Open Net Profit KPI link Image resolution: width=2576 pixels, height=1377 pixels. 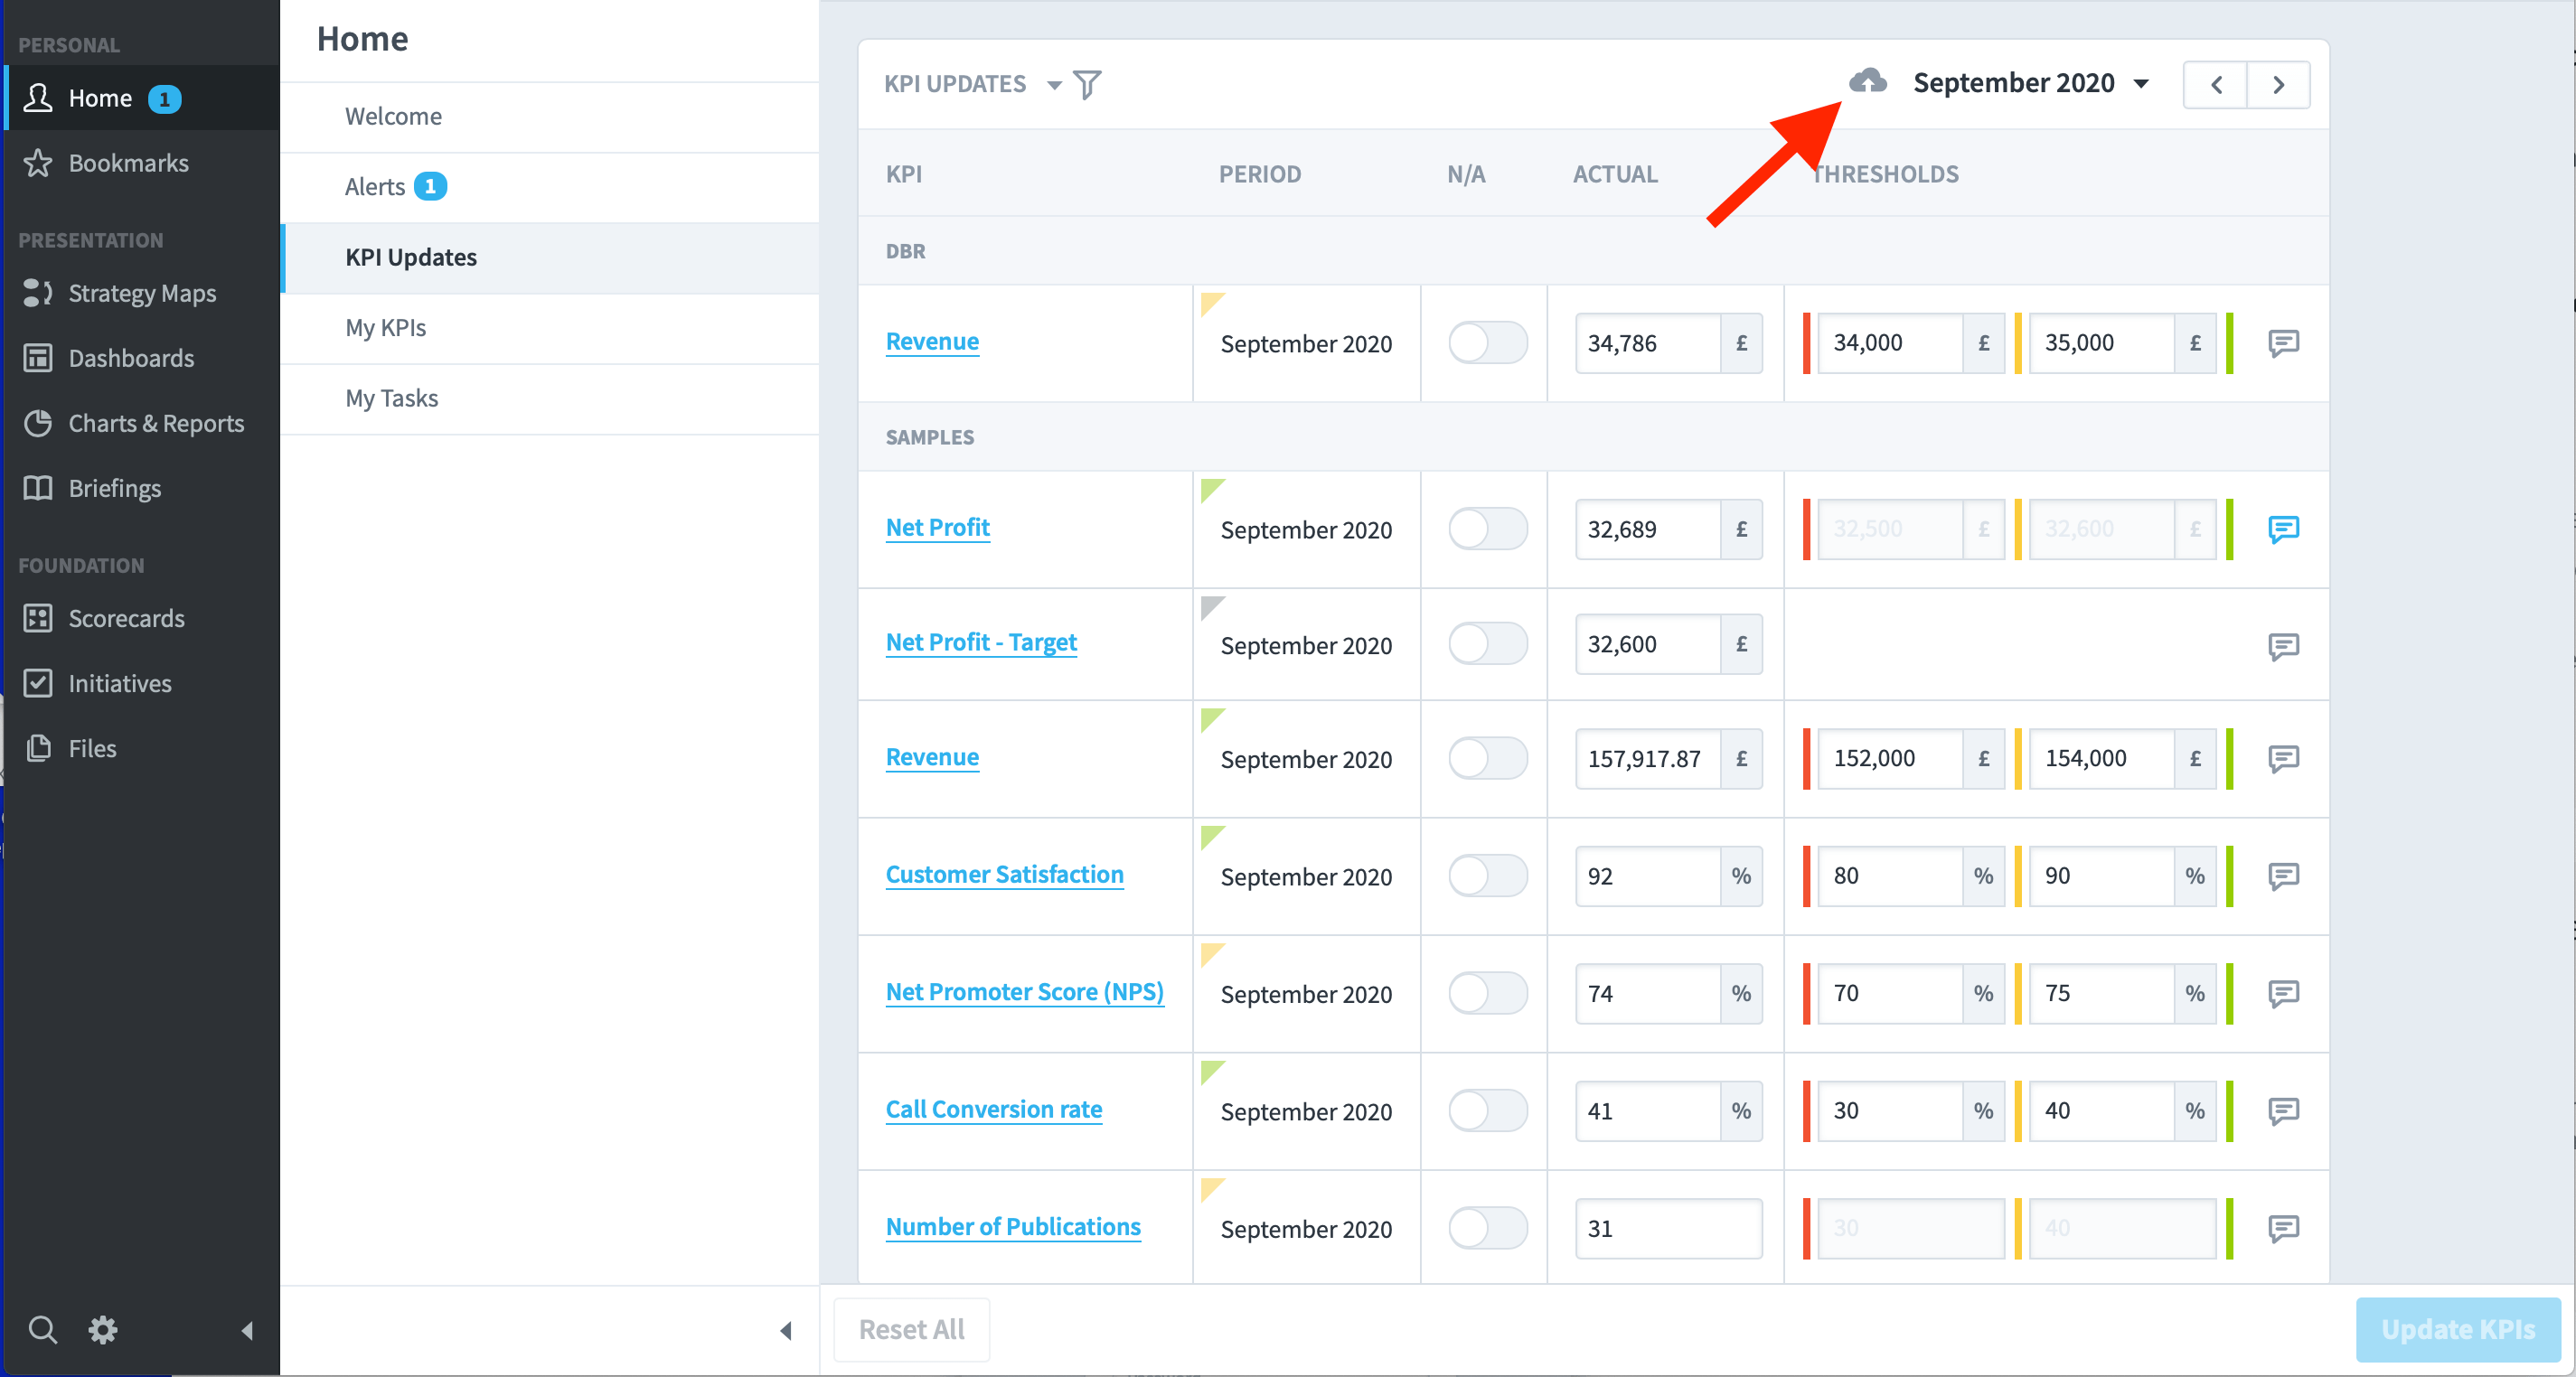coord(937,528)
